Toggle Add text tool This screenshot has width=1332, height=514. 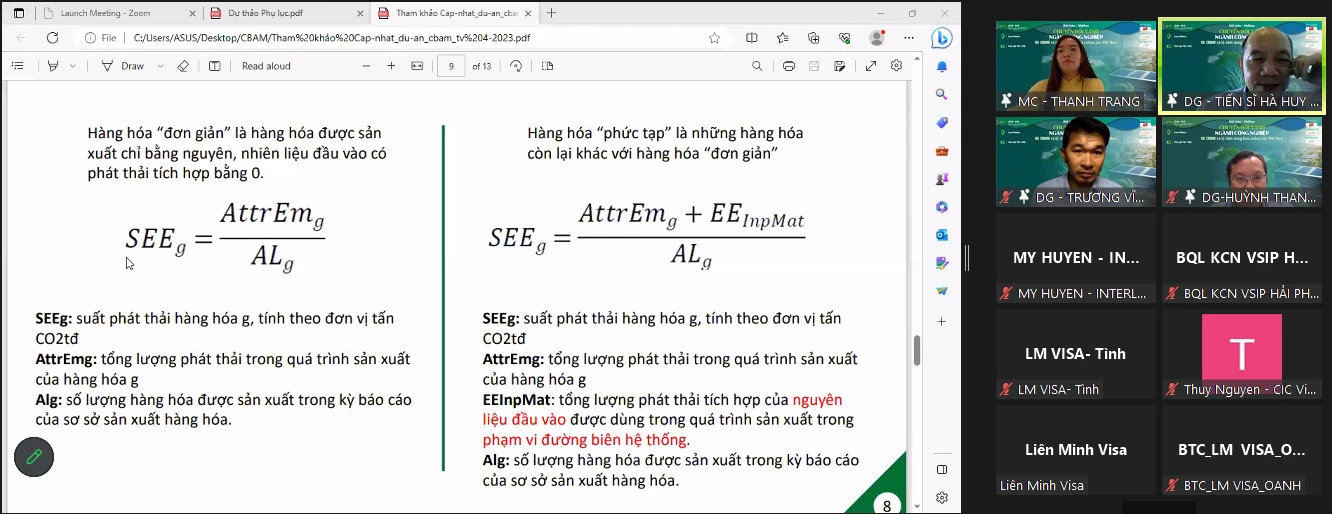click(x=214, y=66)
